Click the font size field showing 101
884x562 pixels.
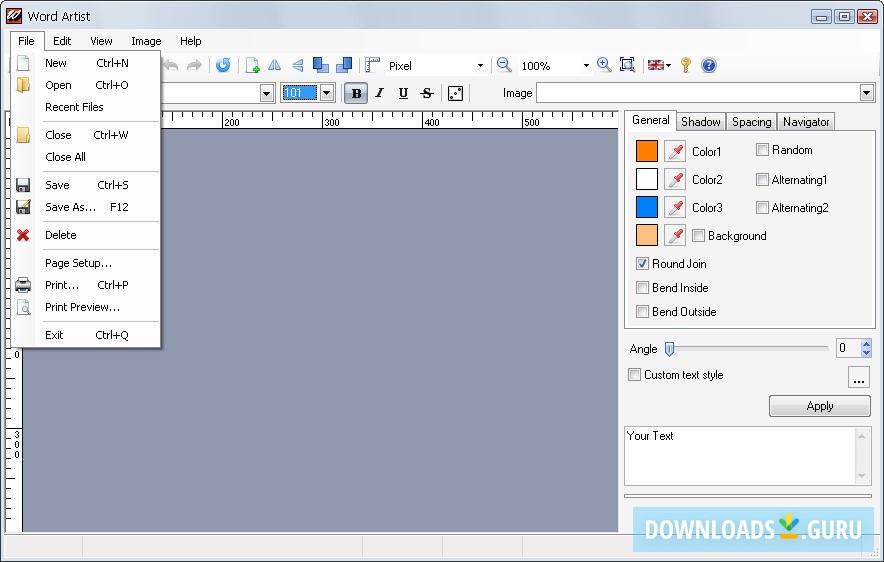pyautogui.click(x=300, y=93)
